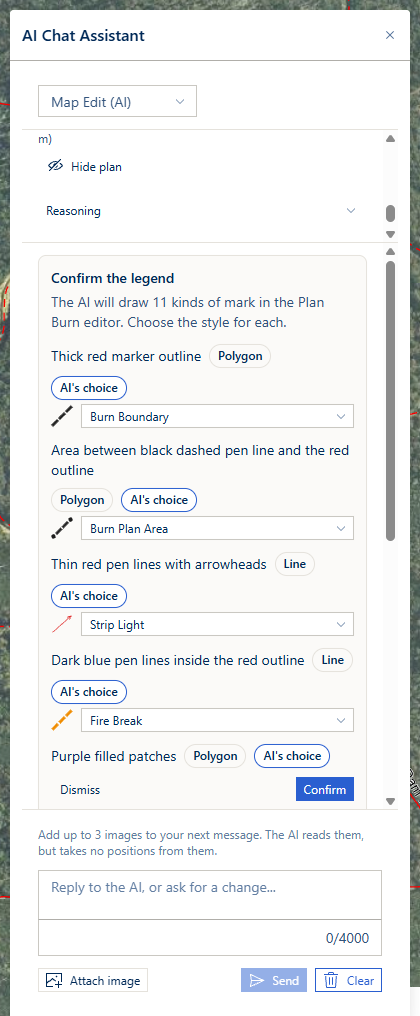Click the Burn Plan Area dashed style icon

point(62,529)
